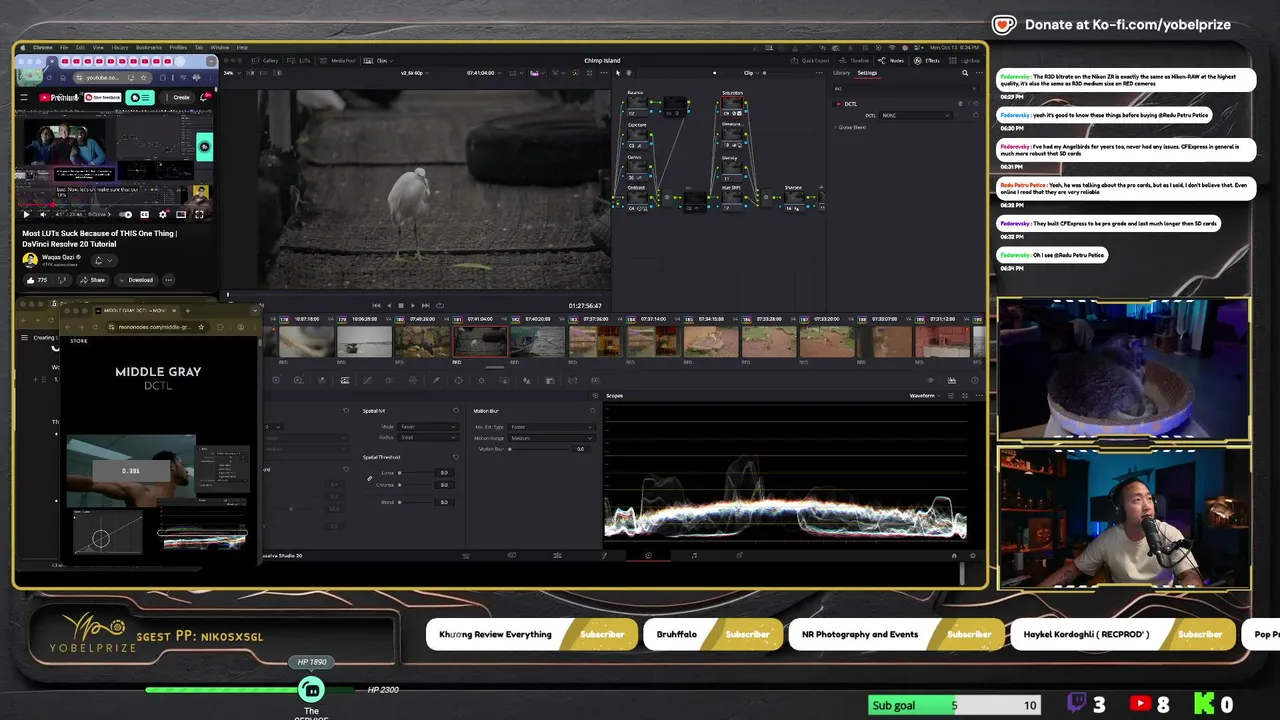
Task: Show the Scopes panel icon
Action: coord(952,380)
